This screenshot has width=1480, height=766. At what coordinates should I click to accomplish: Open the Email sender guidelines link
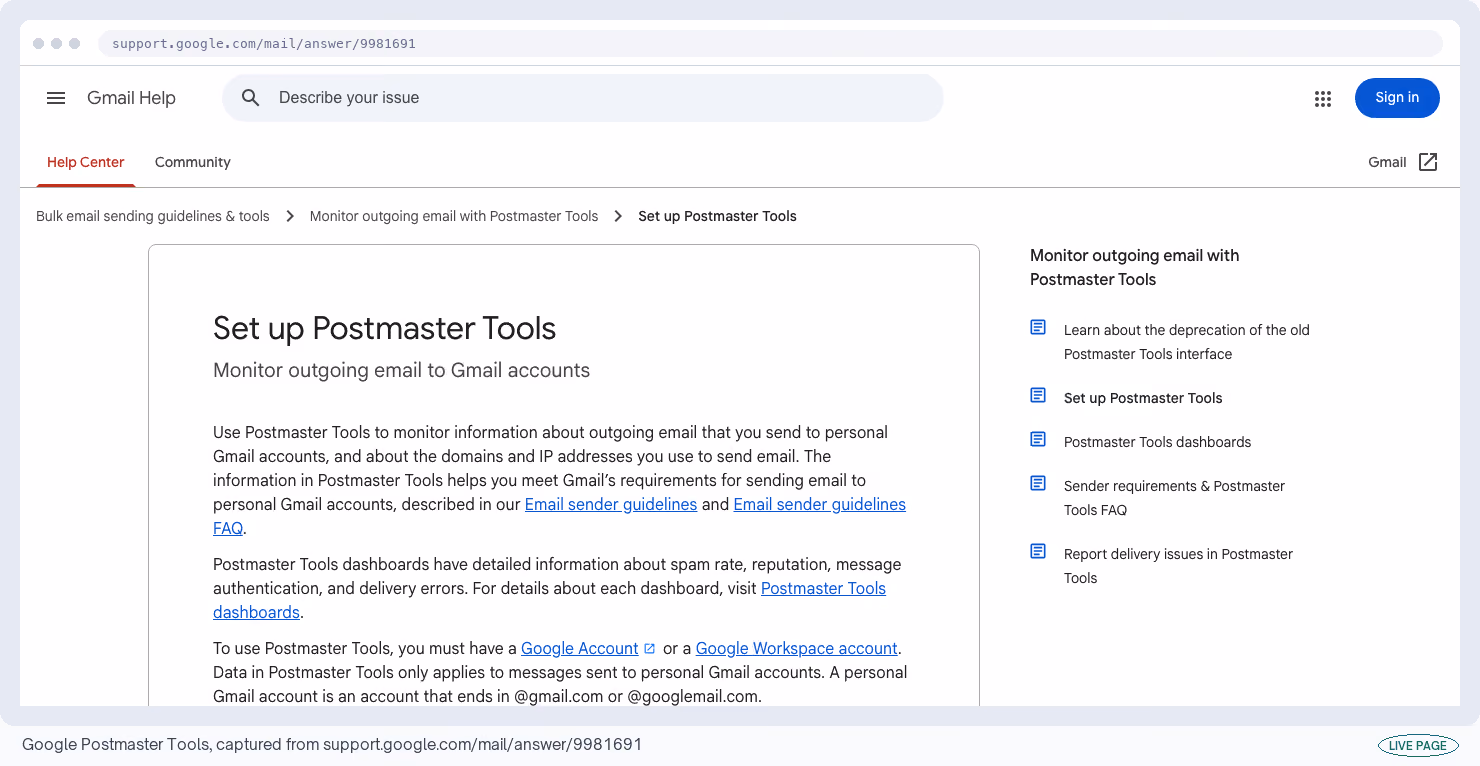(611, 504)
